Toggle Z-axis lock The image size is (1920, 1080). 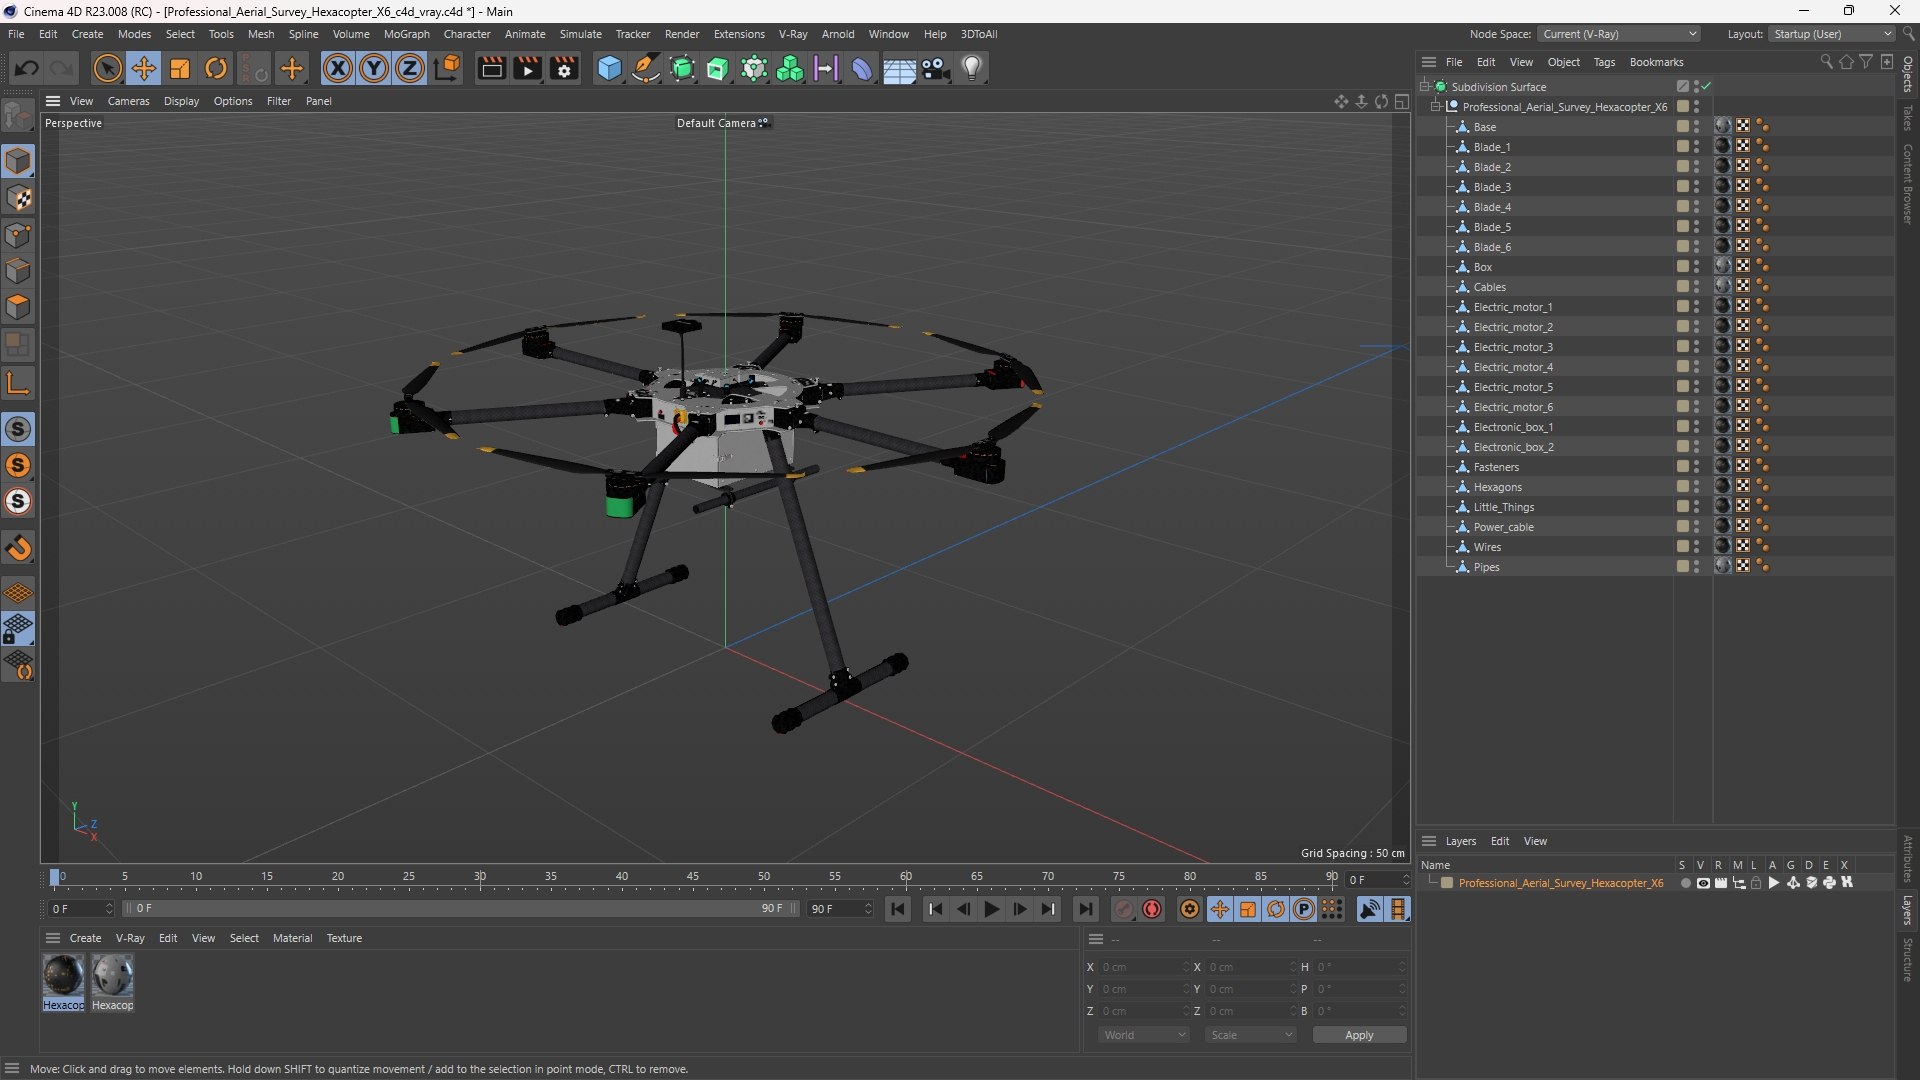click(410, 68)
